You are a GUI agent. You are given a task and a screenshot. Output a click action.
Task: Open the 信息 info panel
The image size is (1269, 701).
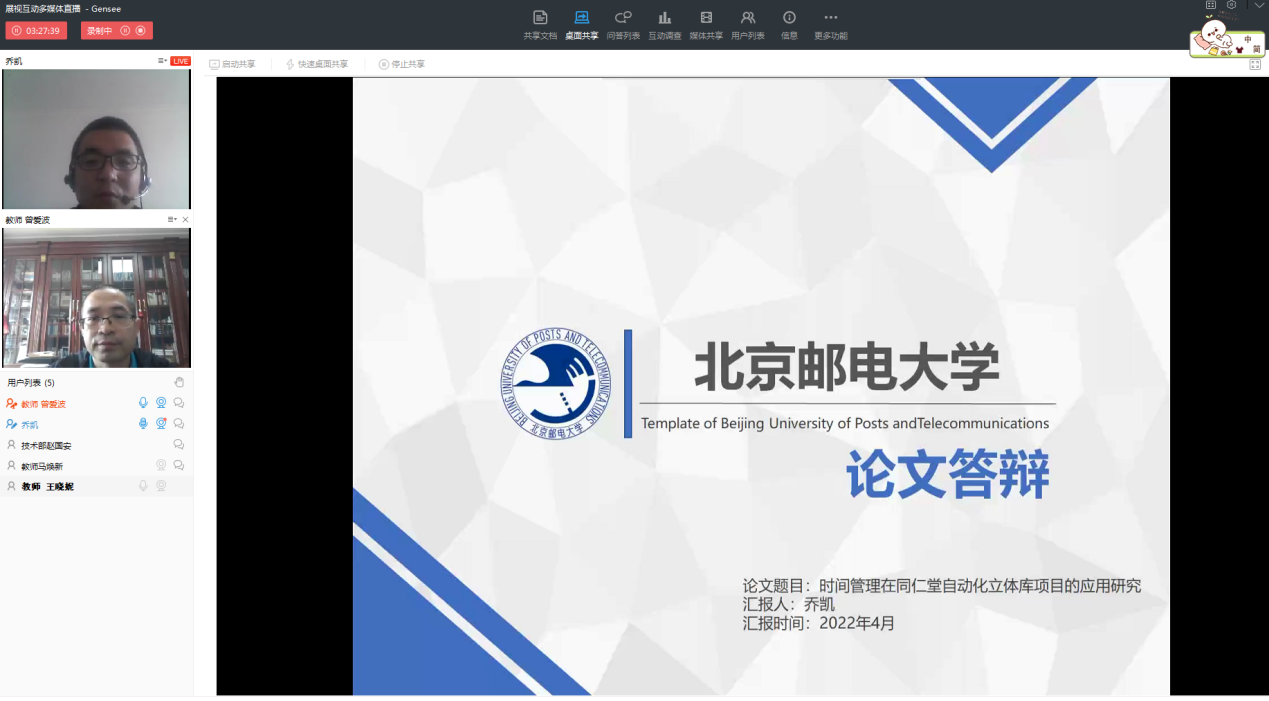tap(789, 25)
